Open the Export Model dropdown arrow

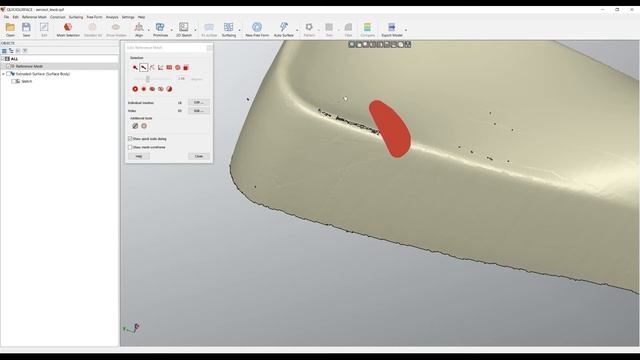405,30
